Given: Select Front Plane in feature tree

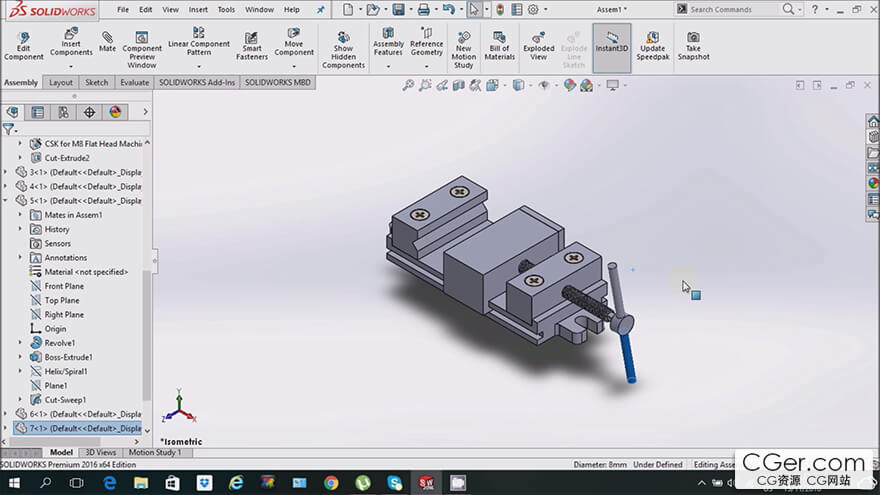Looking at the screenshot, I should pyautogui.click(x=64, y=286).
